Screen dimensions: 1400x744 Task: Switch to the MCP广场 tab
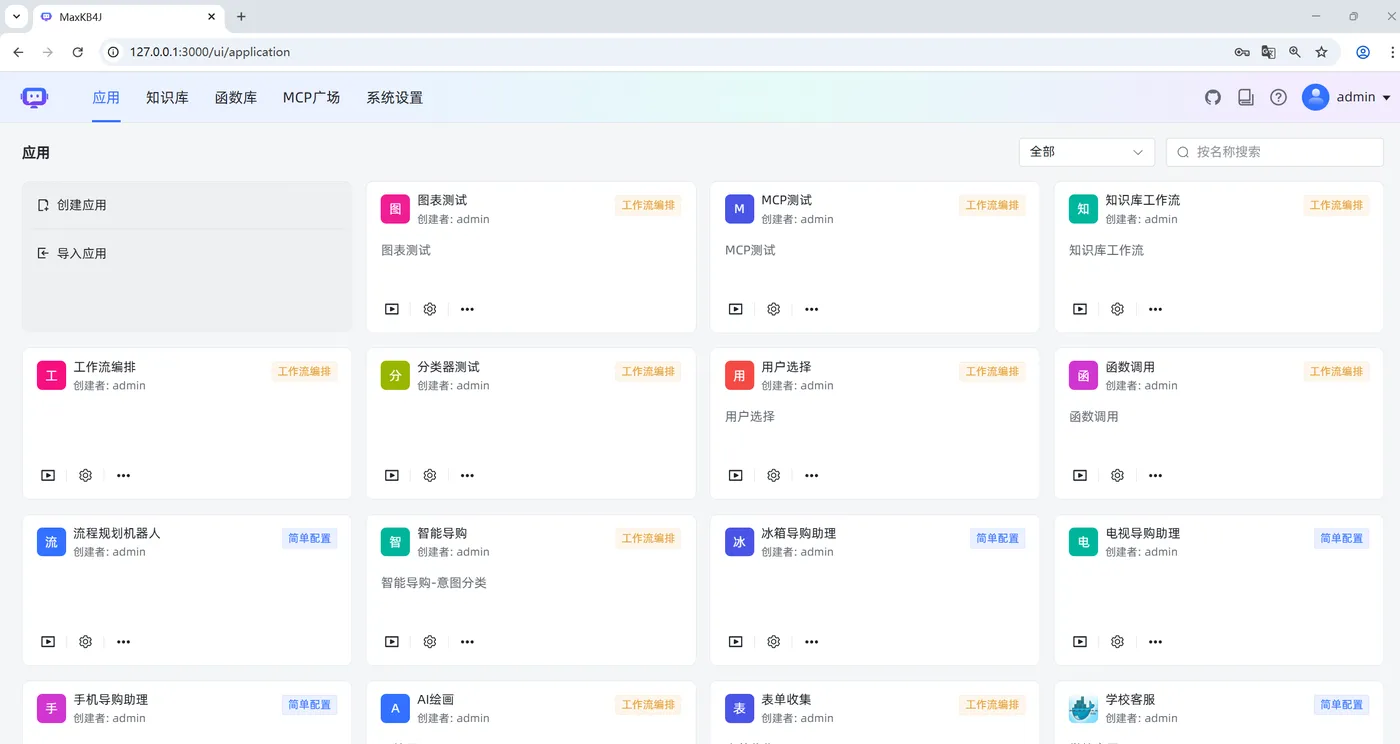coord(311,98)
